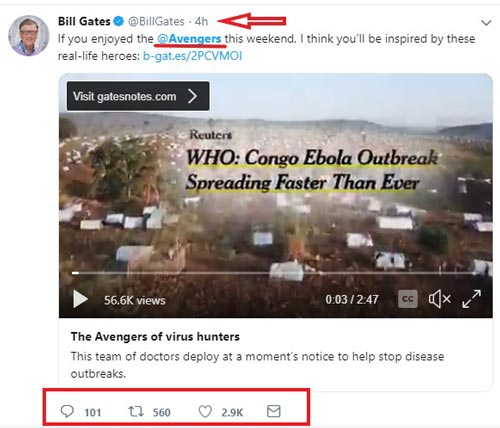Image resolution: width=500 pixels, height=428 pixels.
Task: Play the Ebola outbreak video
Action: tap(80, 299)
